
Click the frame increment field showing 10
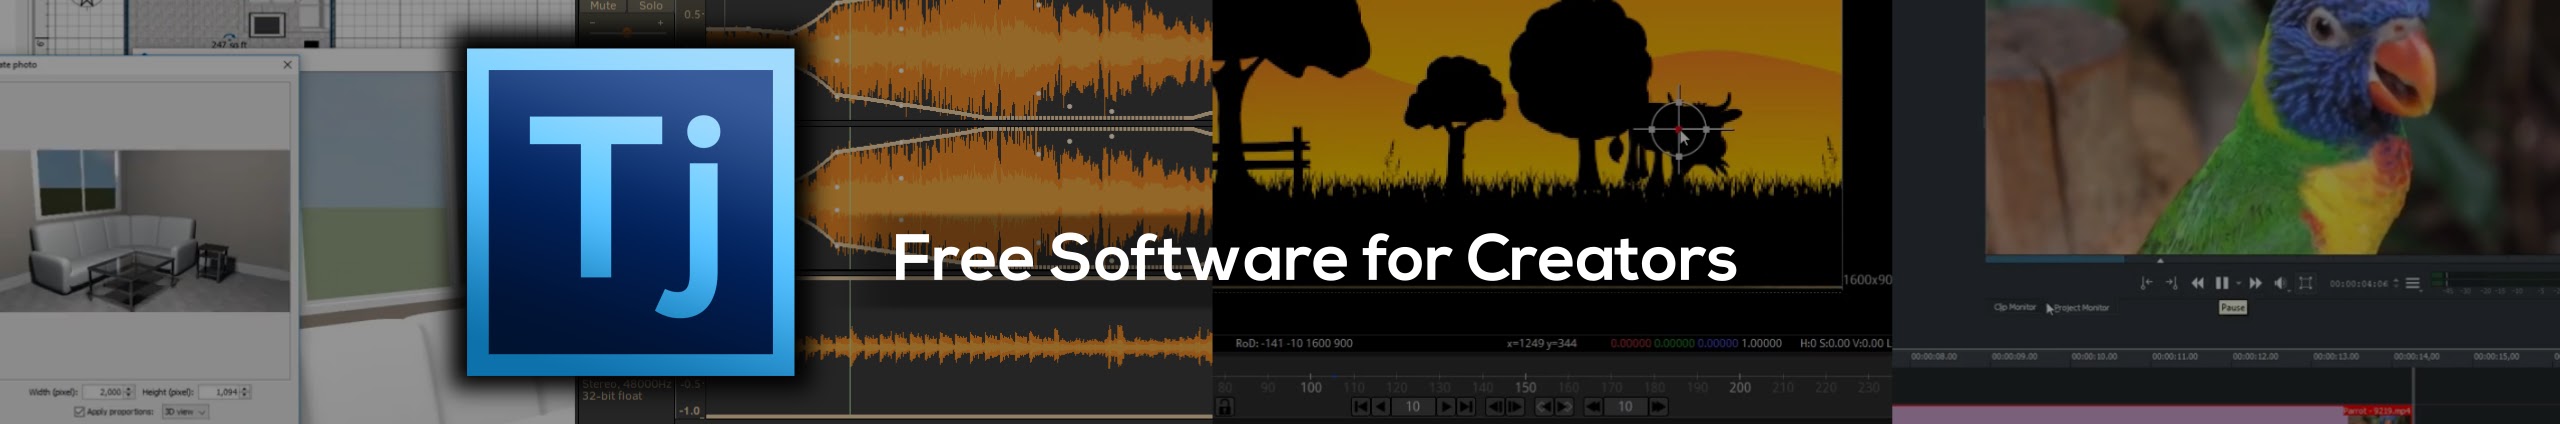(x=1626, y=407)
